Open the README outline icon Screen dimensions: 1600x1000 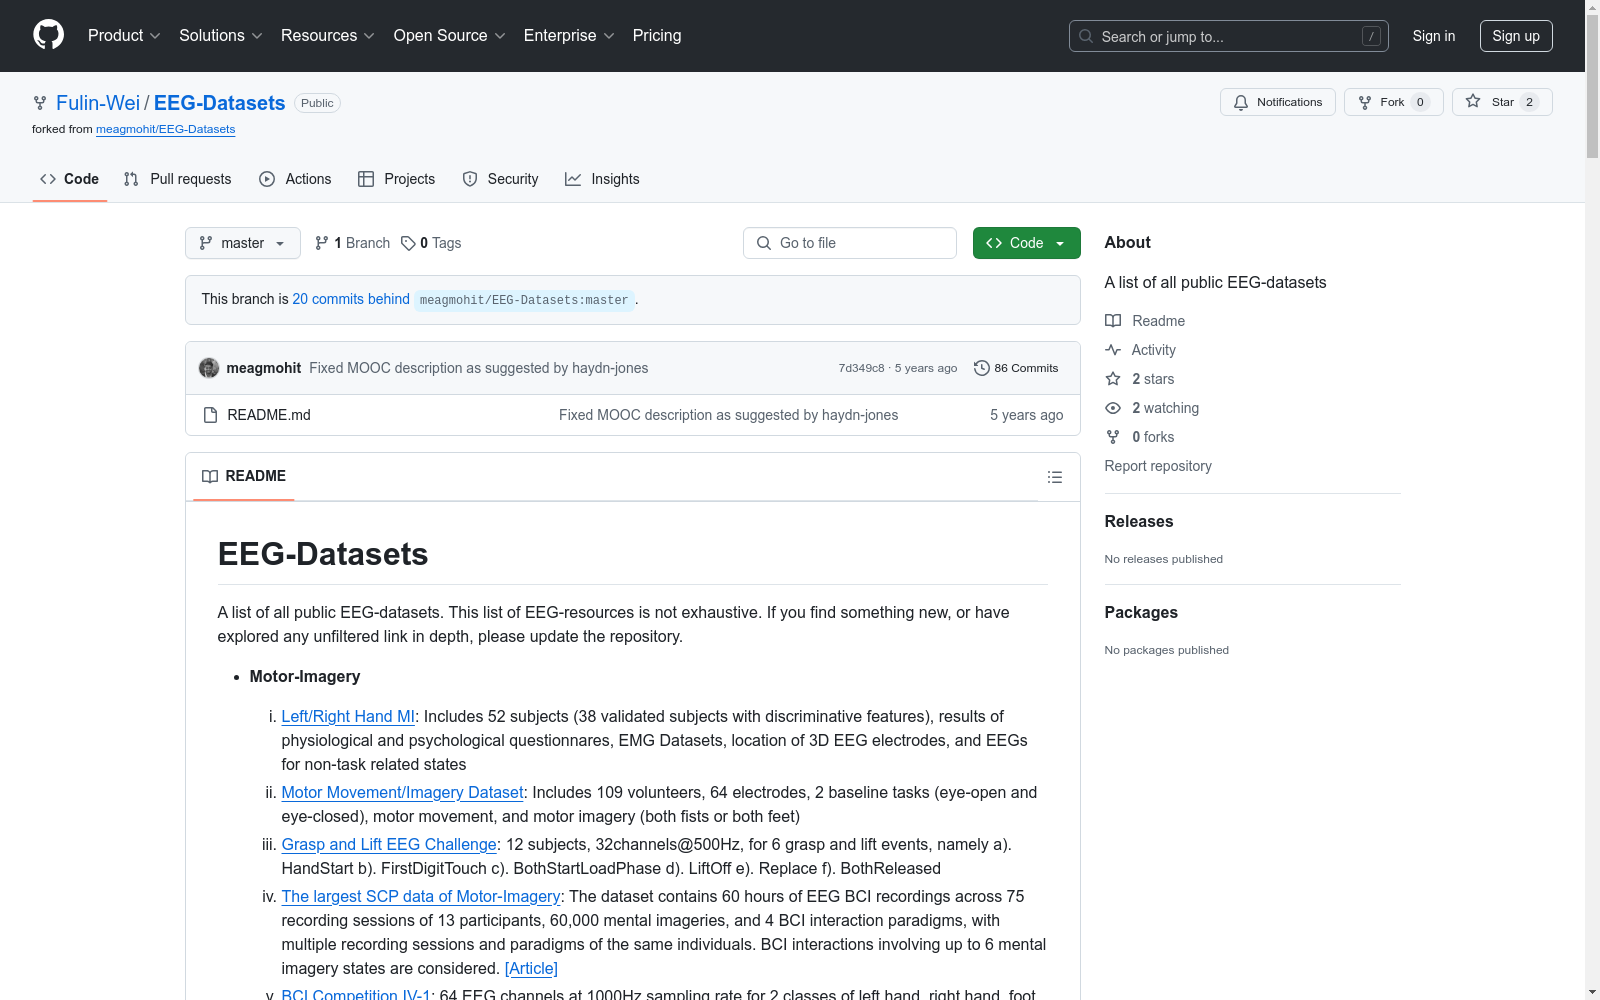click(1055, 477)
